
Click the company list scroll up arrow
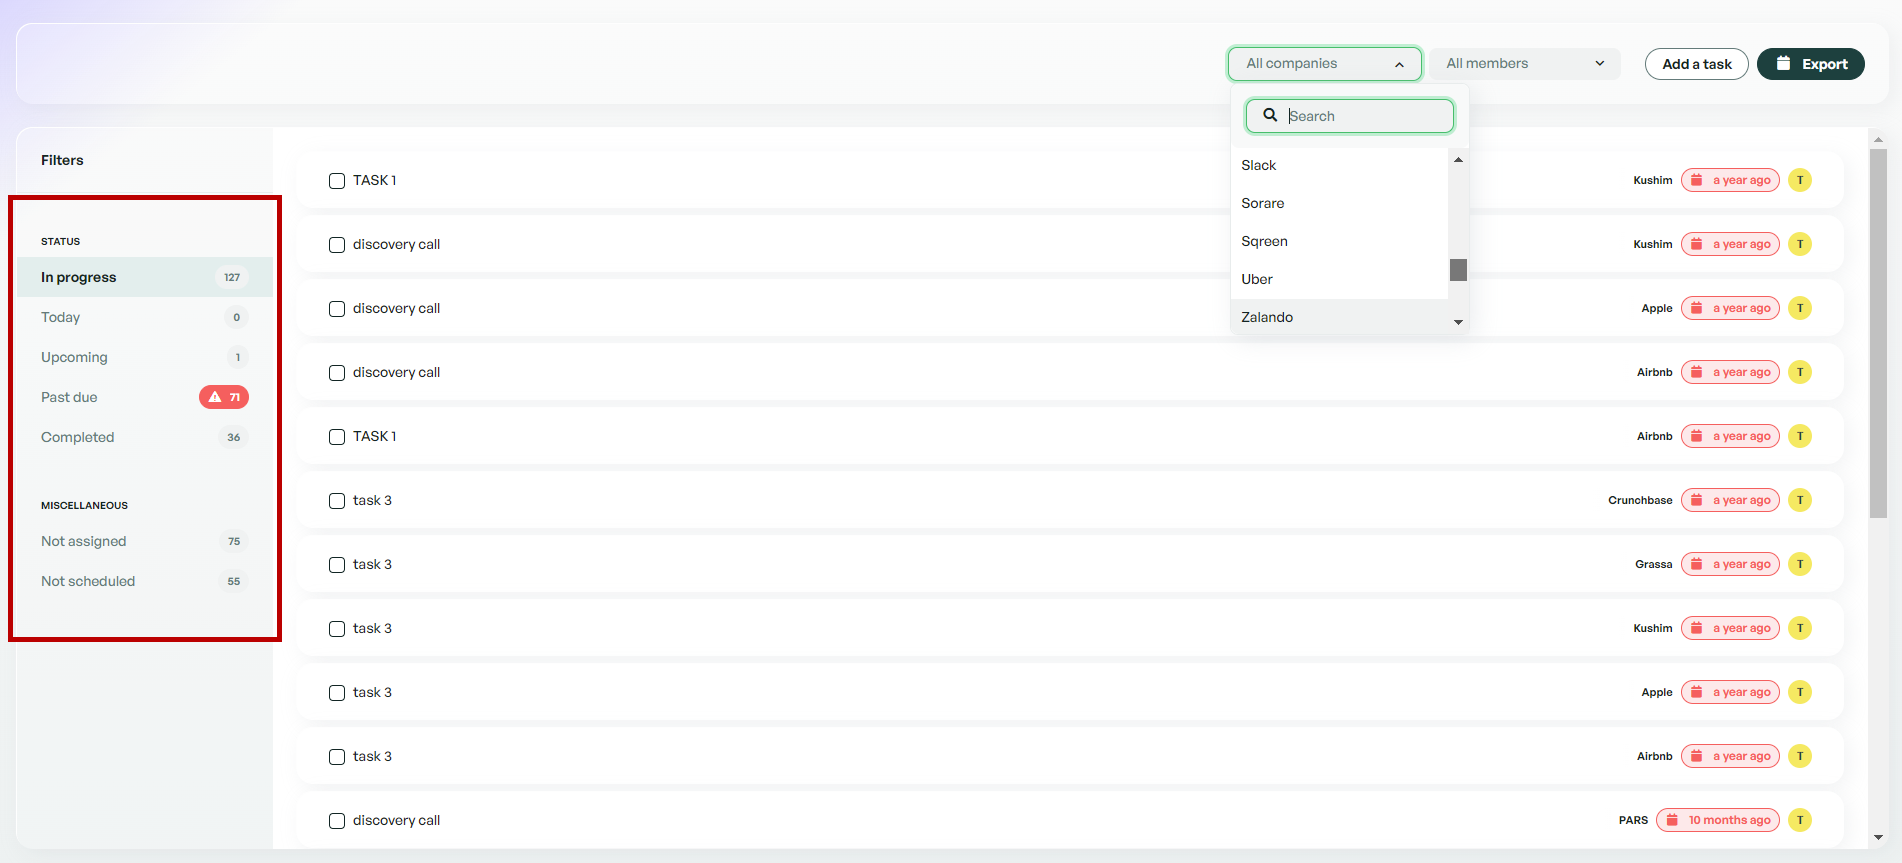coord(1458,160)
